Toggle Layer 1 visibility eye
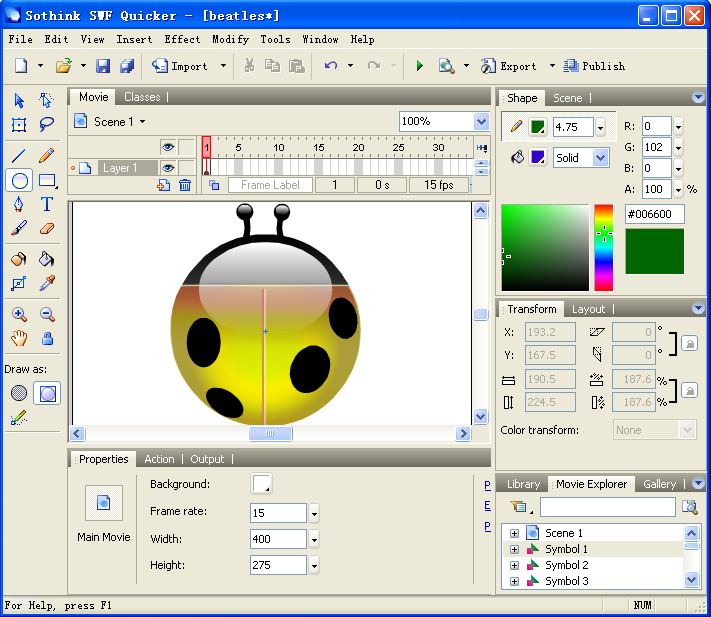The image size is (711, 617). click(168, 168)
